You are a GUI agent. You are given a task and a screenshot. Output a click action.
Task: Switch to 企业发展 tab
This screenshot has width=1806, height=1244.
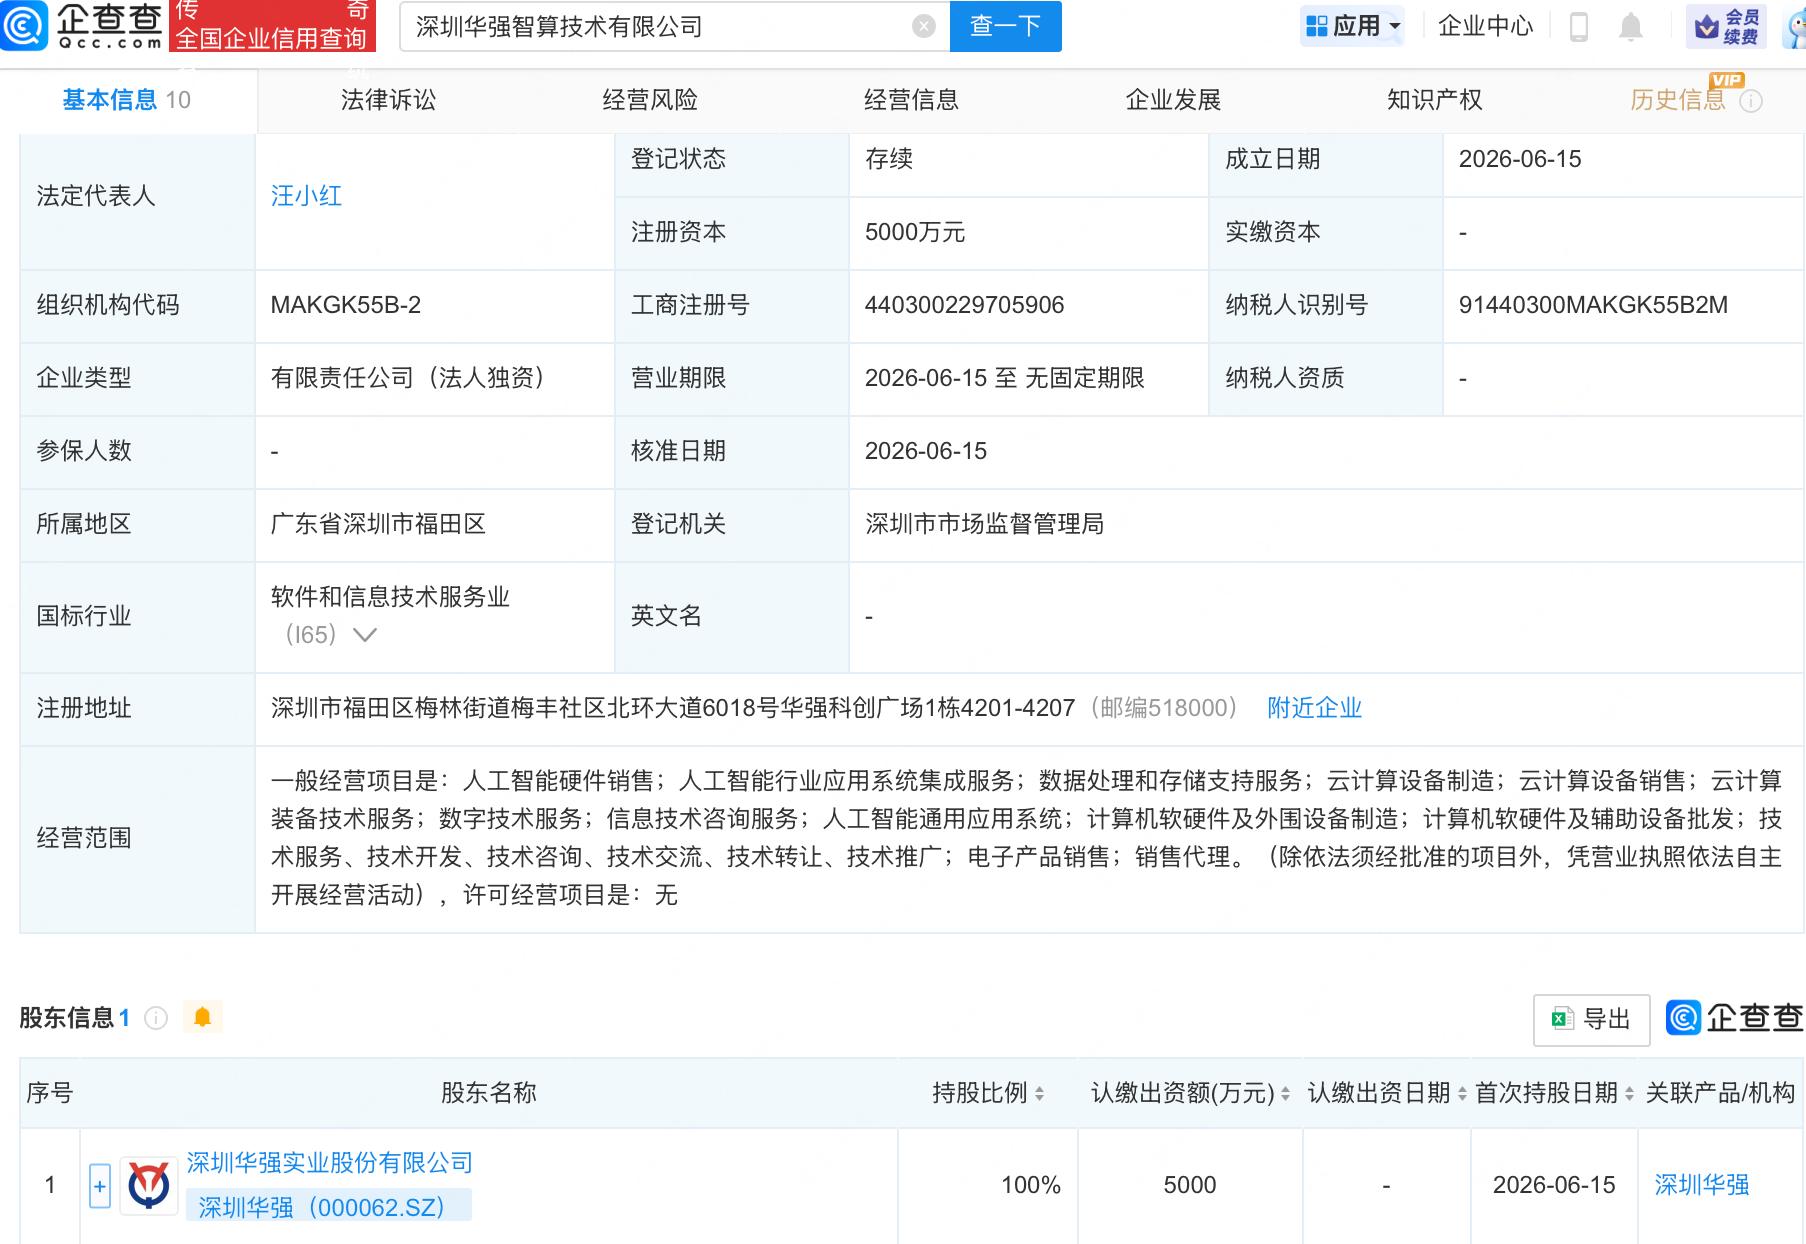(1173, 100)
